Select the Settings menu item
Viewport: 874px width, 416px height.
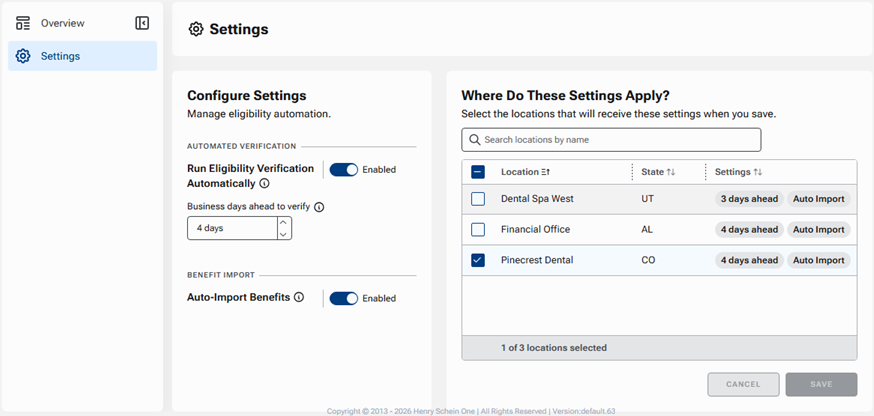tap(82, 56)
